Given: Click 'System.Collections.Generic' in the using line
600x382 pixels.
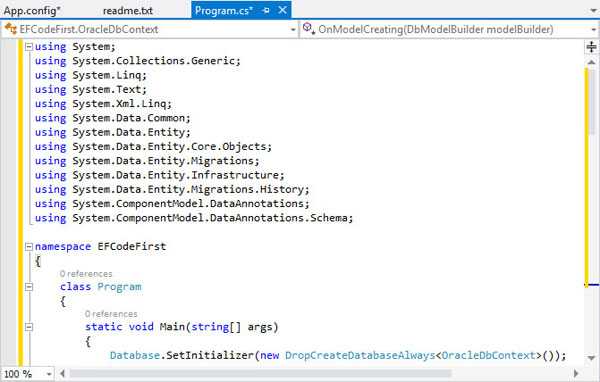Looking at the screenshot, I should (153, 61).
